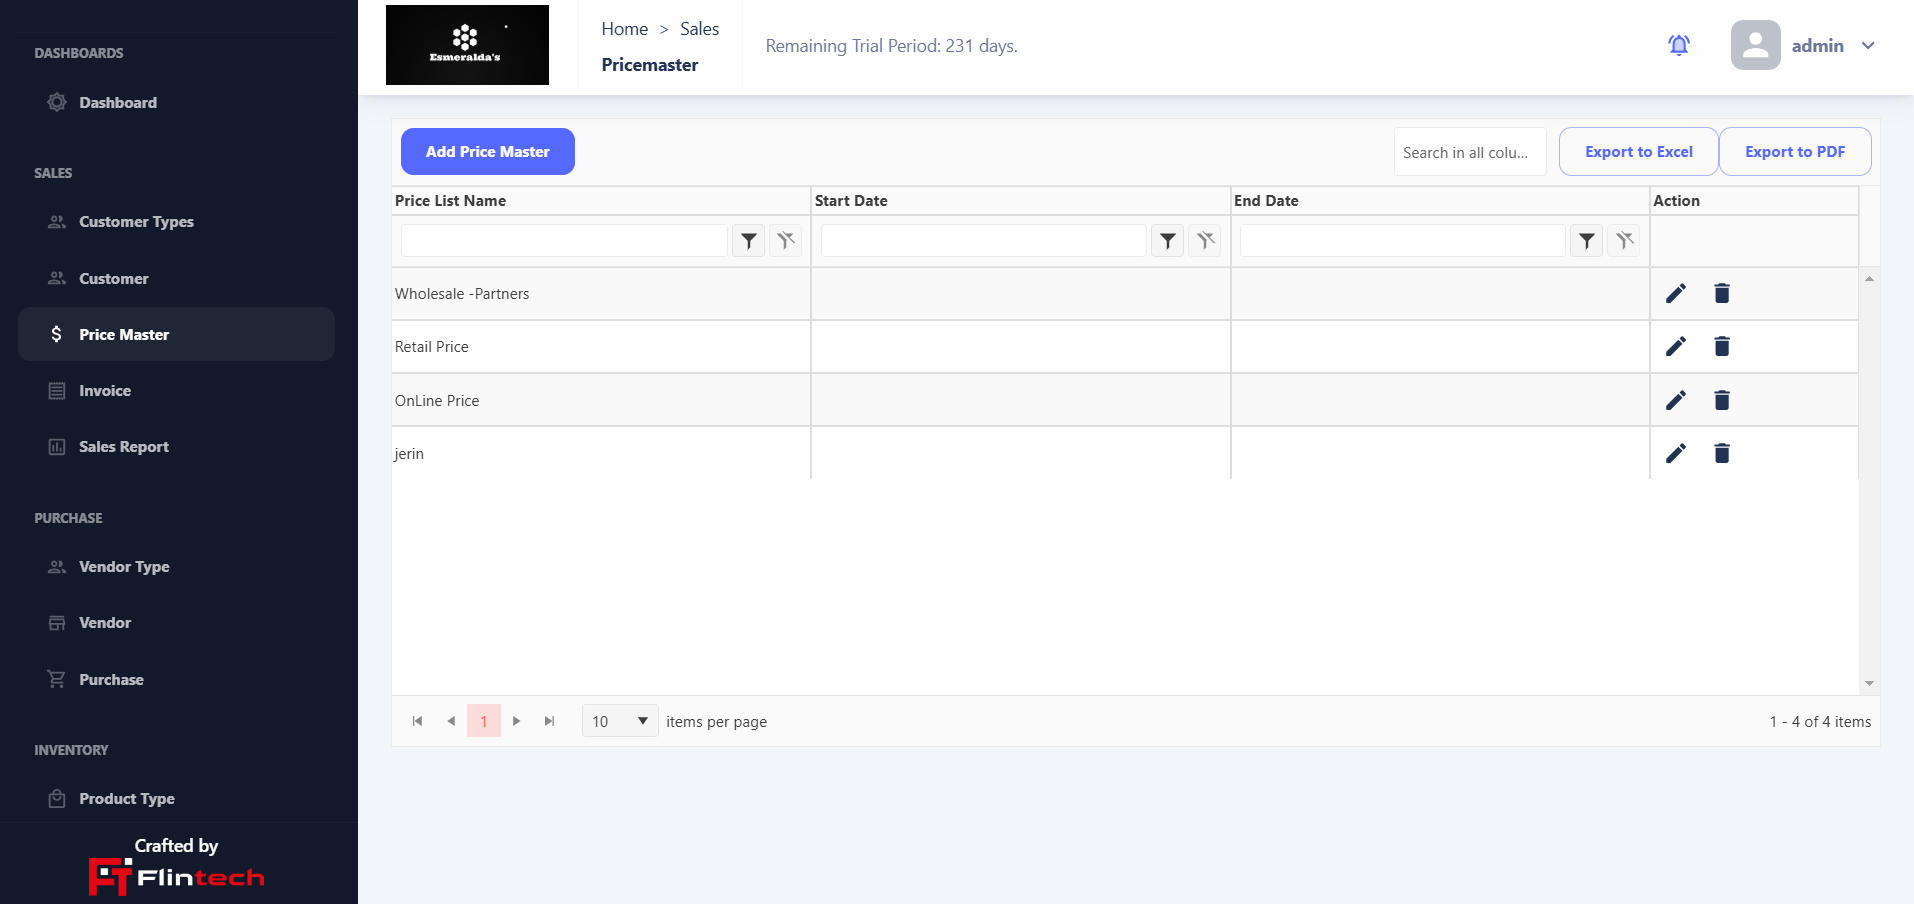
Task: Delete the OnLine Price row
Action: pos(1721,400)
